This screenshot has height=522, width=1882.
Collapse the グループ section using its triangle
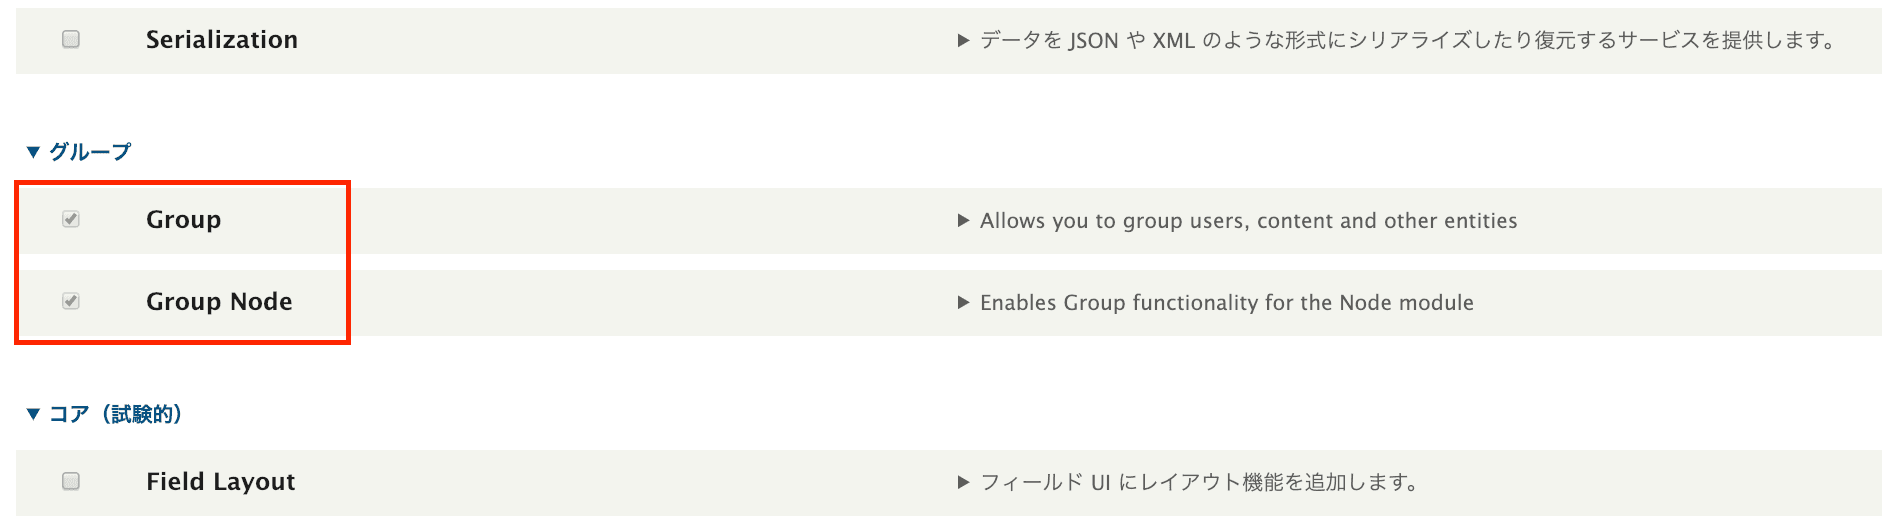[x=33, y=152]
